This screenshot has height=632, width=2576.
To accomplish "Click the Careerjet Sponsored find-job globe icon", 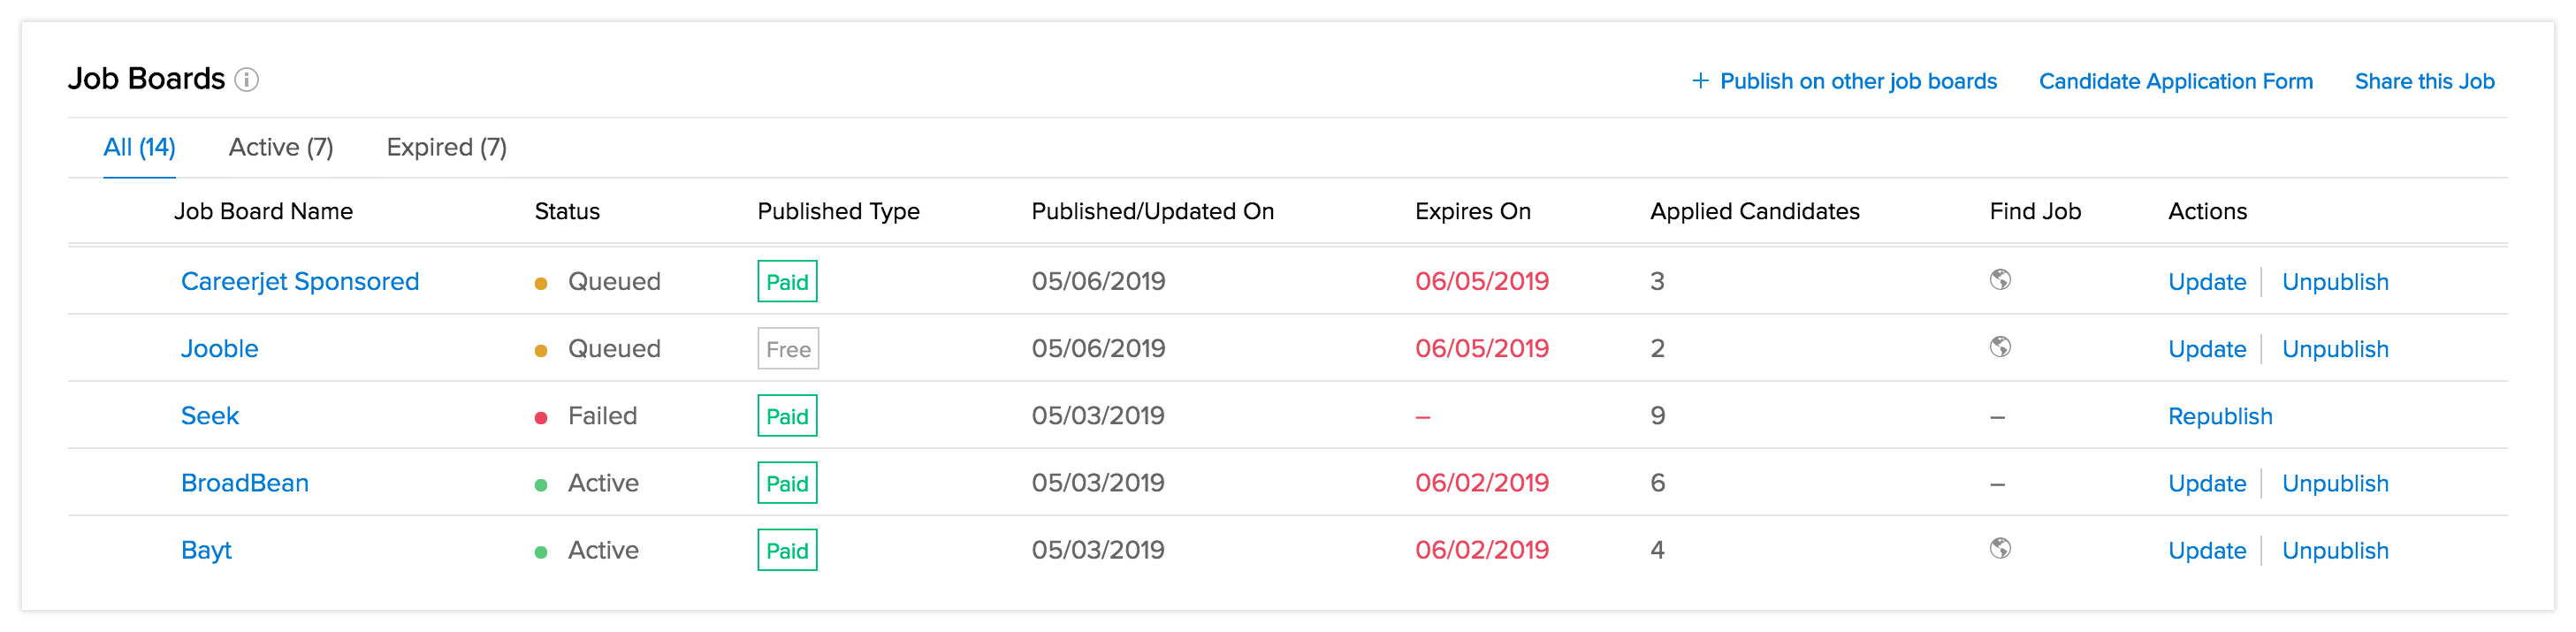I will (2000, 280).
